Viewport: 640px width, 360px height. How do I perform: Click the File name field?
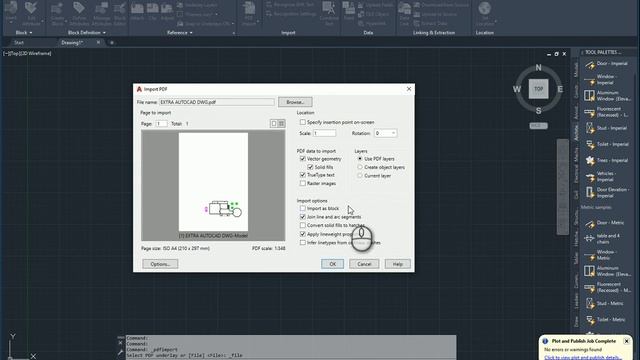click(x=217, y=102)
